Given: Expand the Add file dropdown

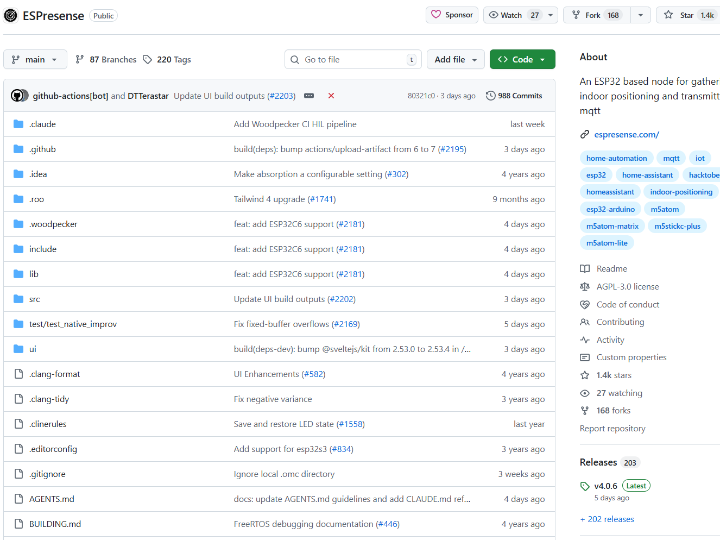Looking at the screenshot, I should click(x=455, y=60).
